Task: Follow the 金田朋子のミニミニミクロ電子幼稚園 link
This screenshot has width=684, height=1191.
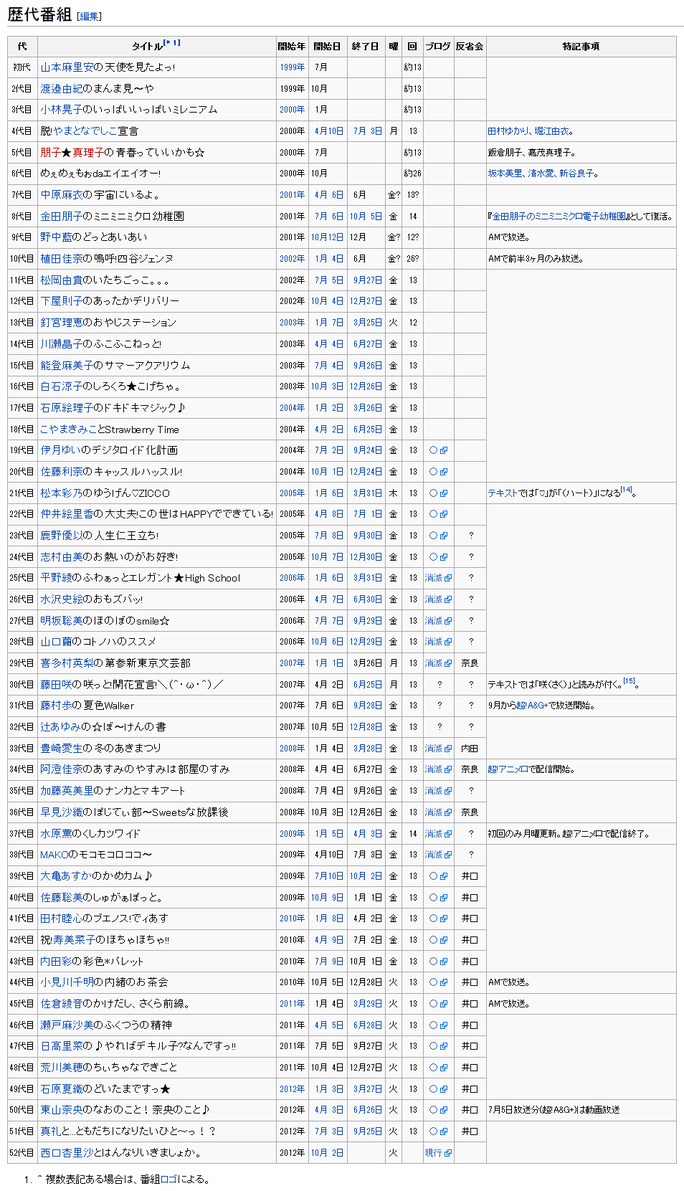Action: [559, 216]
